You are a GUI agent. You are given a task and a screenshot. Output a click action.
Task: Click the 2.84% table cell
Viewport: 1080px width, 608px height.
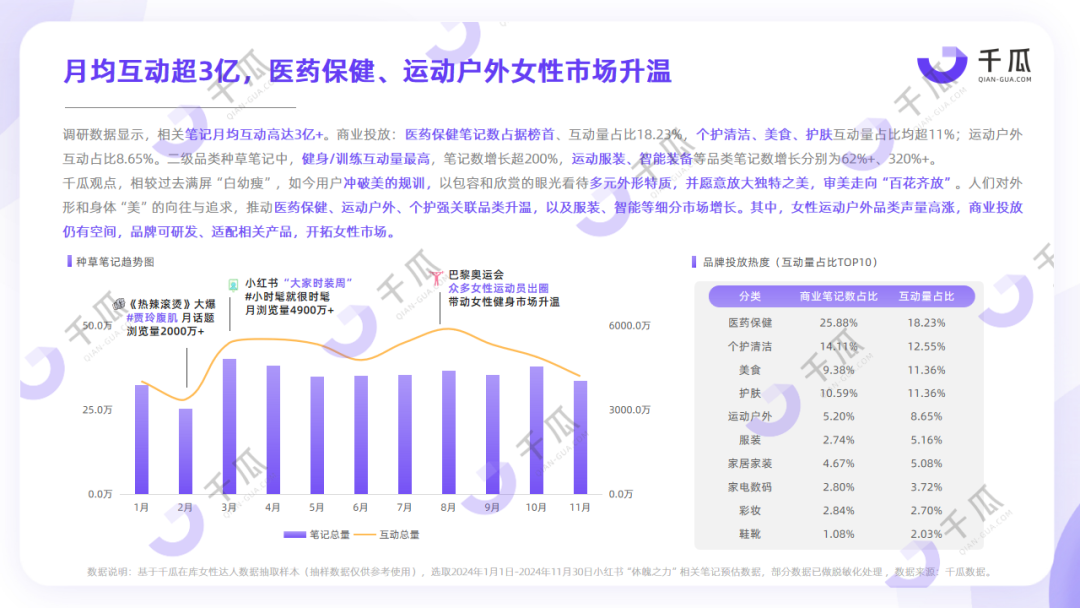pos(838,510)
